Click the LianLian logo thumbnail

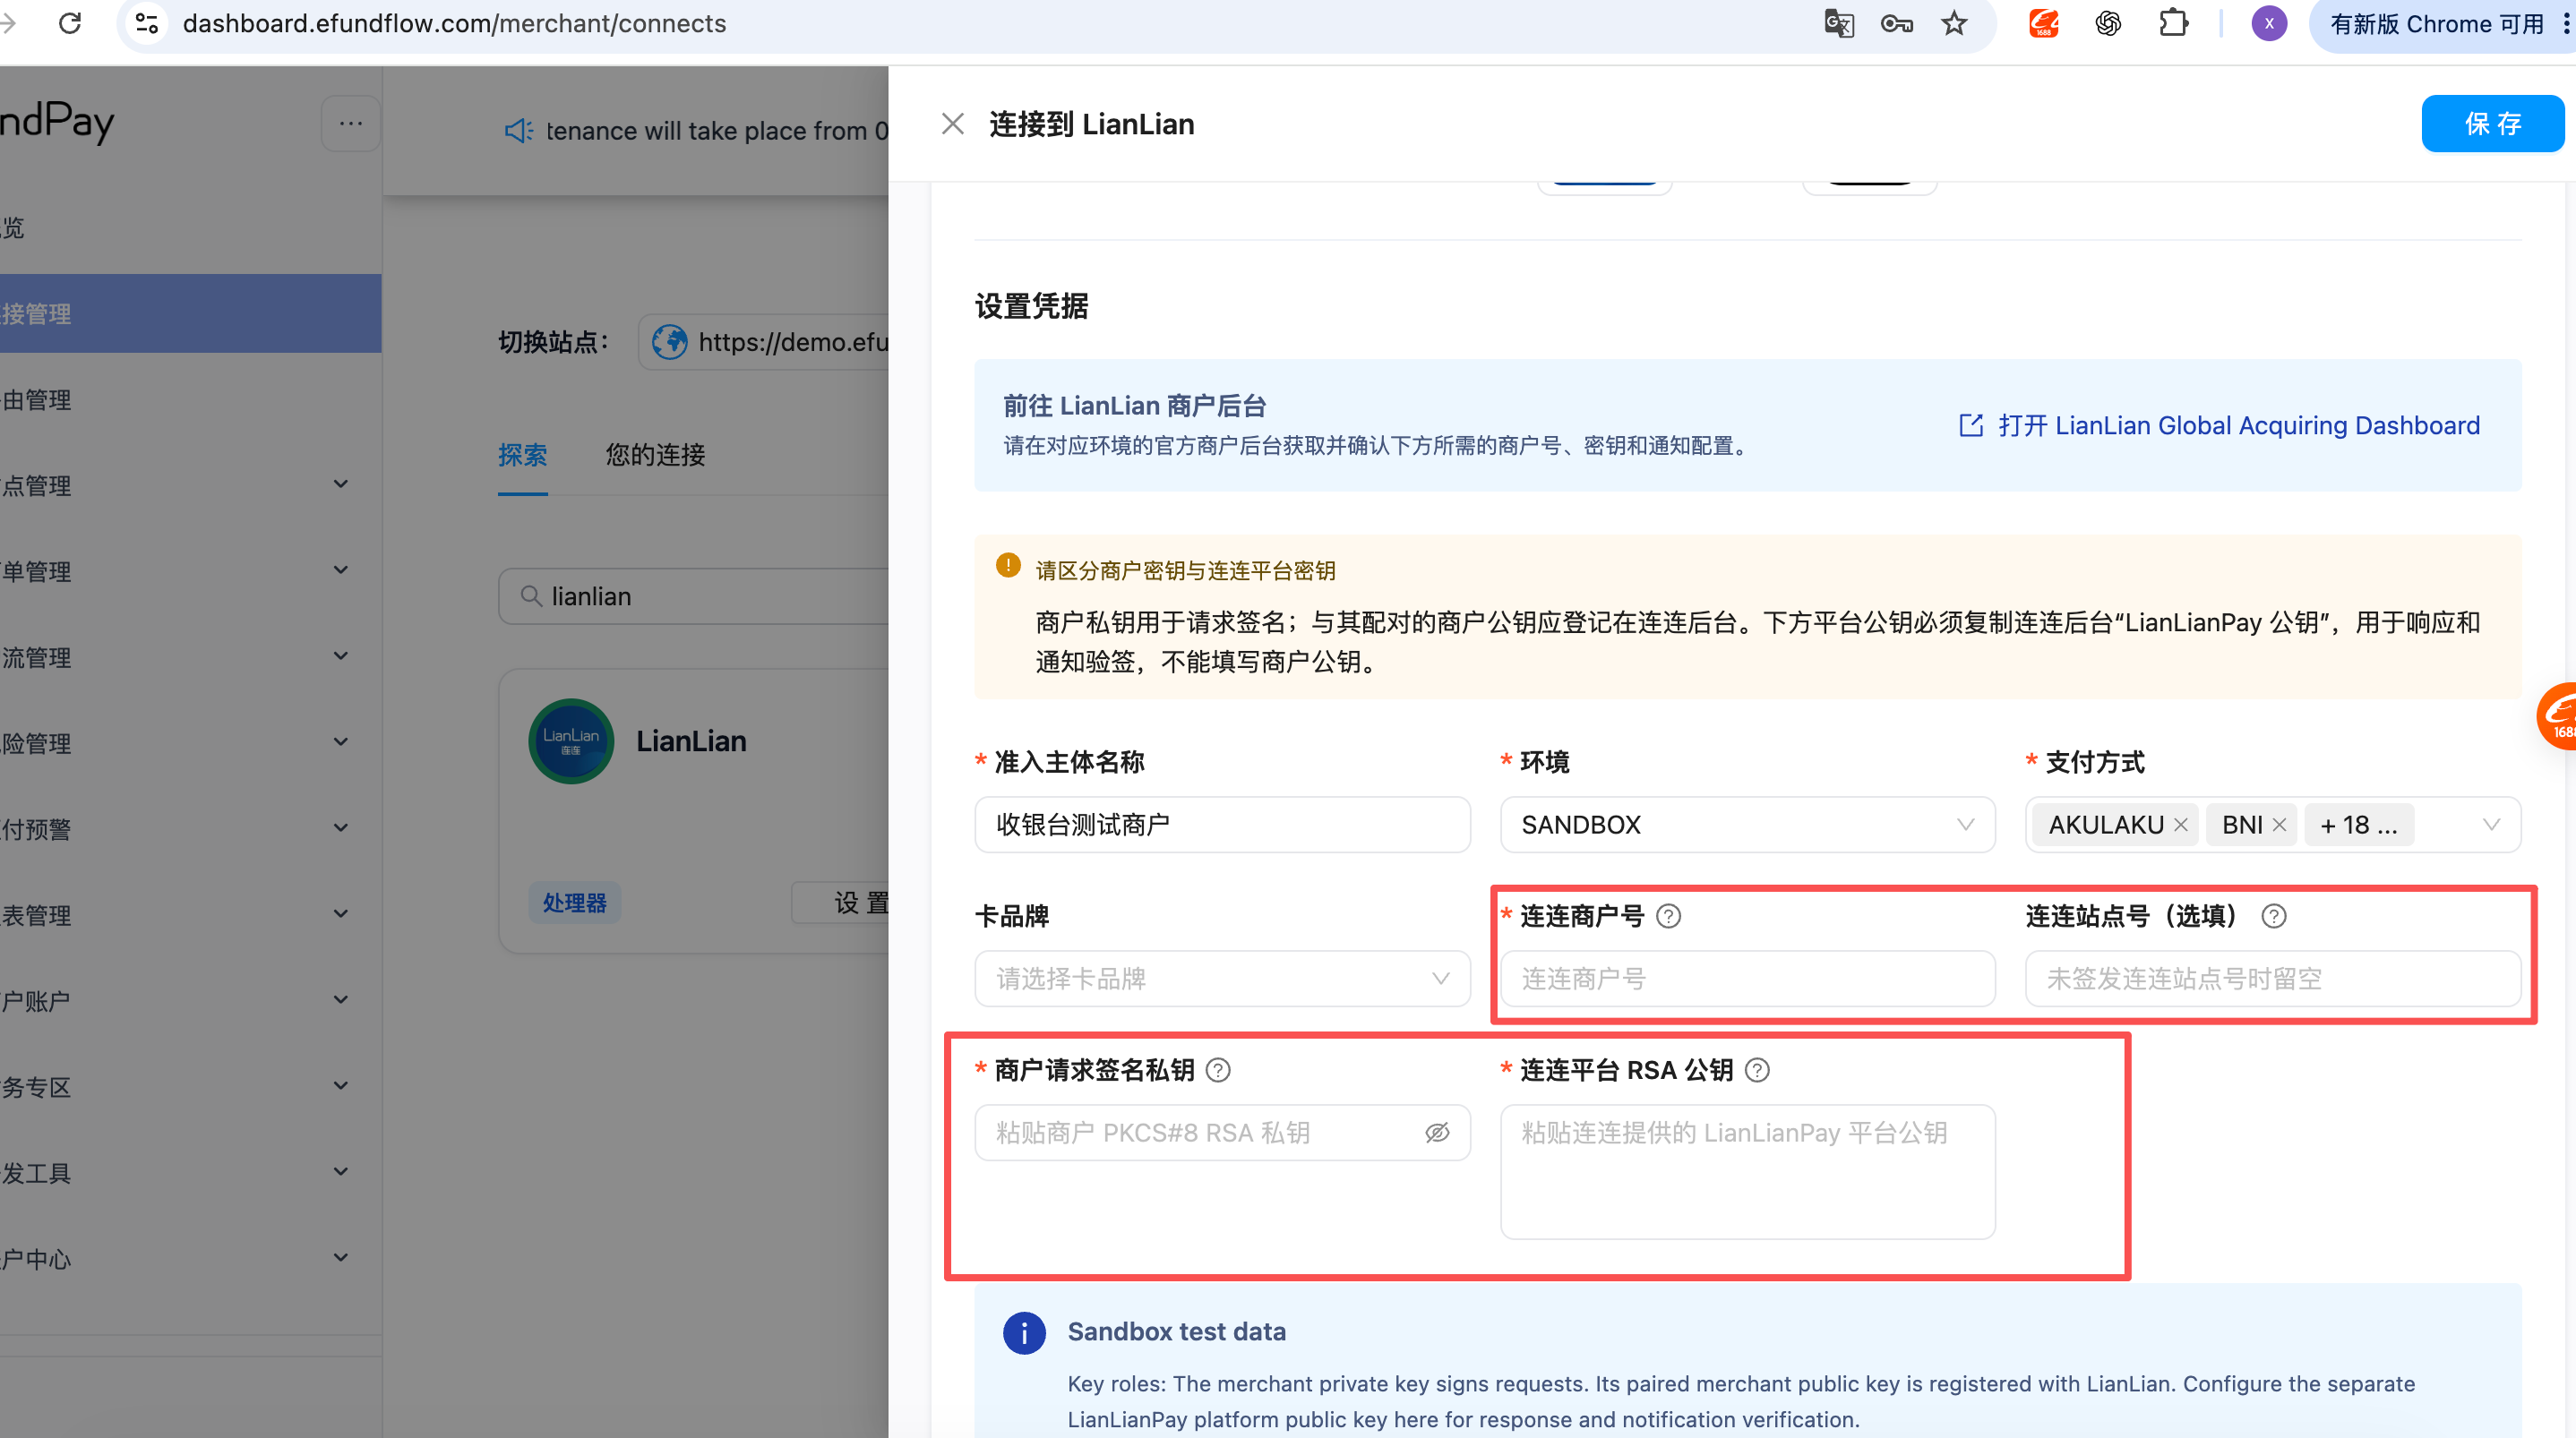570,741
